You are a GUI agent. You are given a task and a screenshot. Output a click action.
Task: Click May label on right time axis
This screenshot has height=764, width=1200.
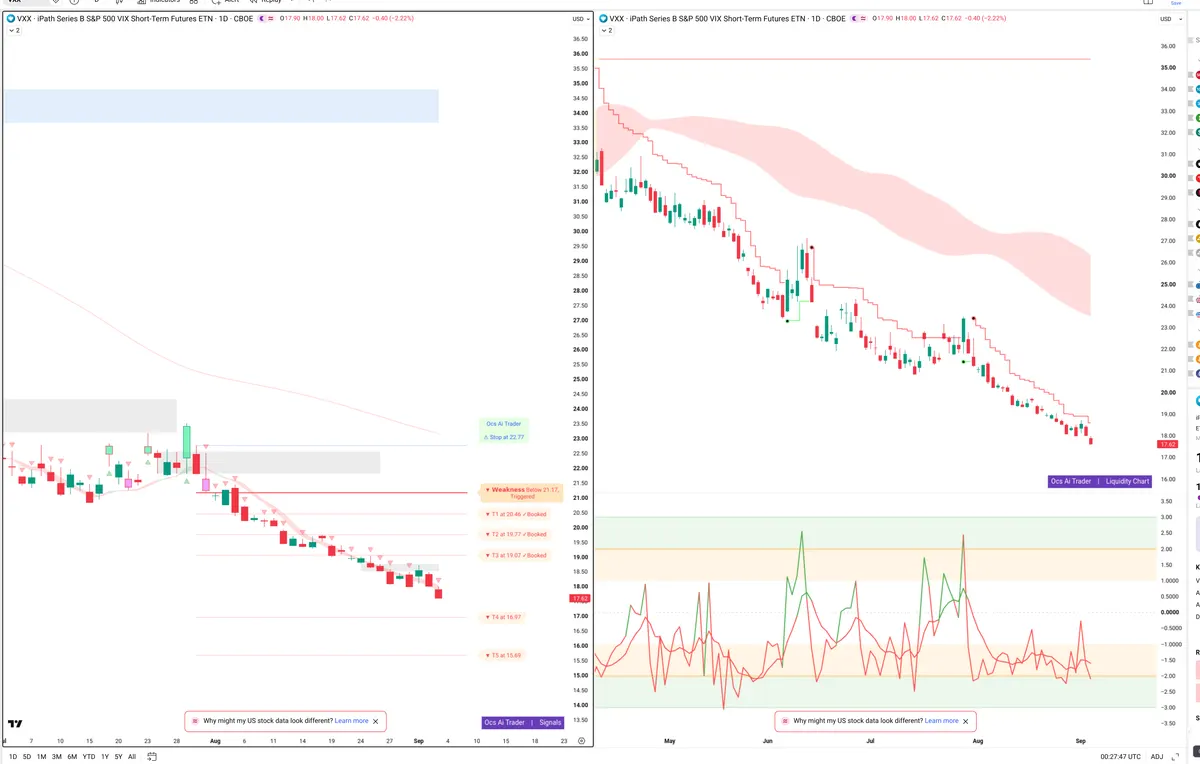[670, 741]
